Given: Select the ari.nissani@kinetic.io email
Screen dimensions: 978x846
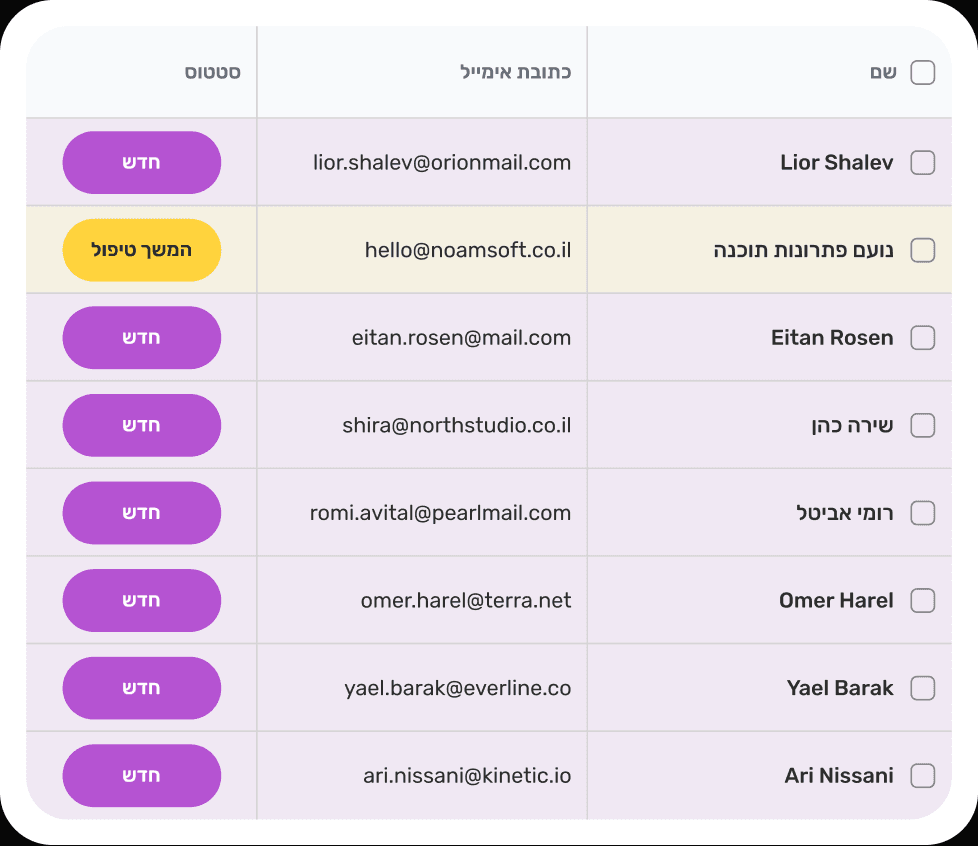Looking at the screenshot, I should click(467, 776).
